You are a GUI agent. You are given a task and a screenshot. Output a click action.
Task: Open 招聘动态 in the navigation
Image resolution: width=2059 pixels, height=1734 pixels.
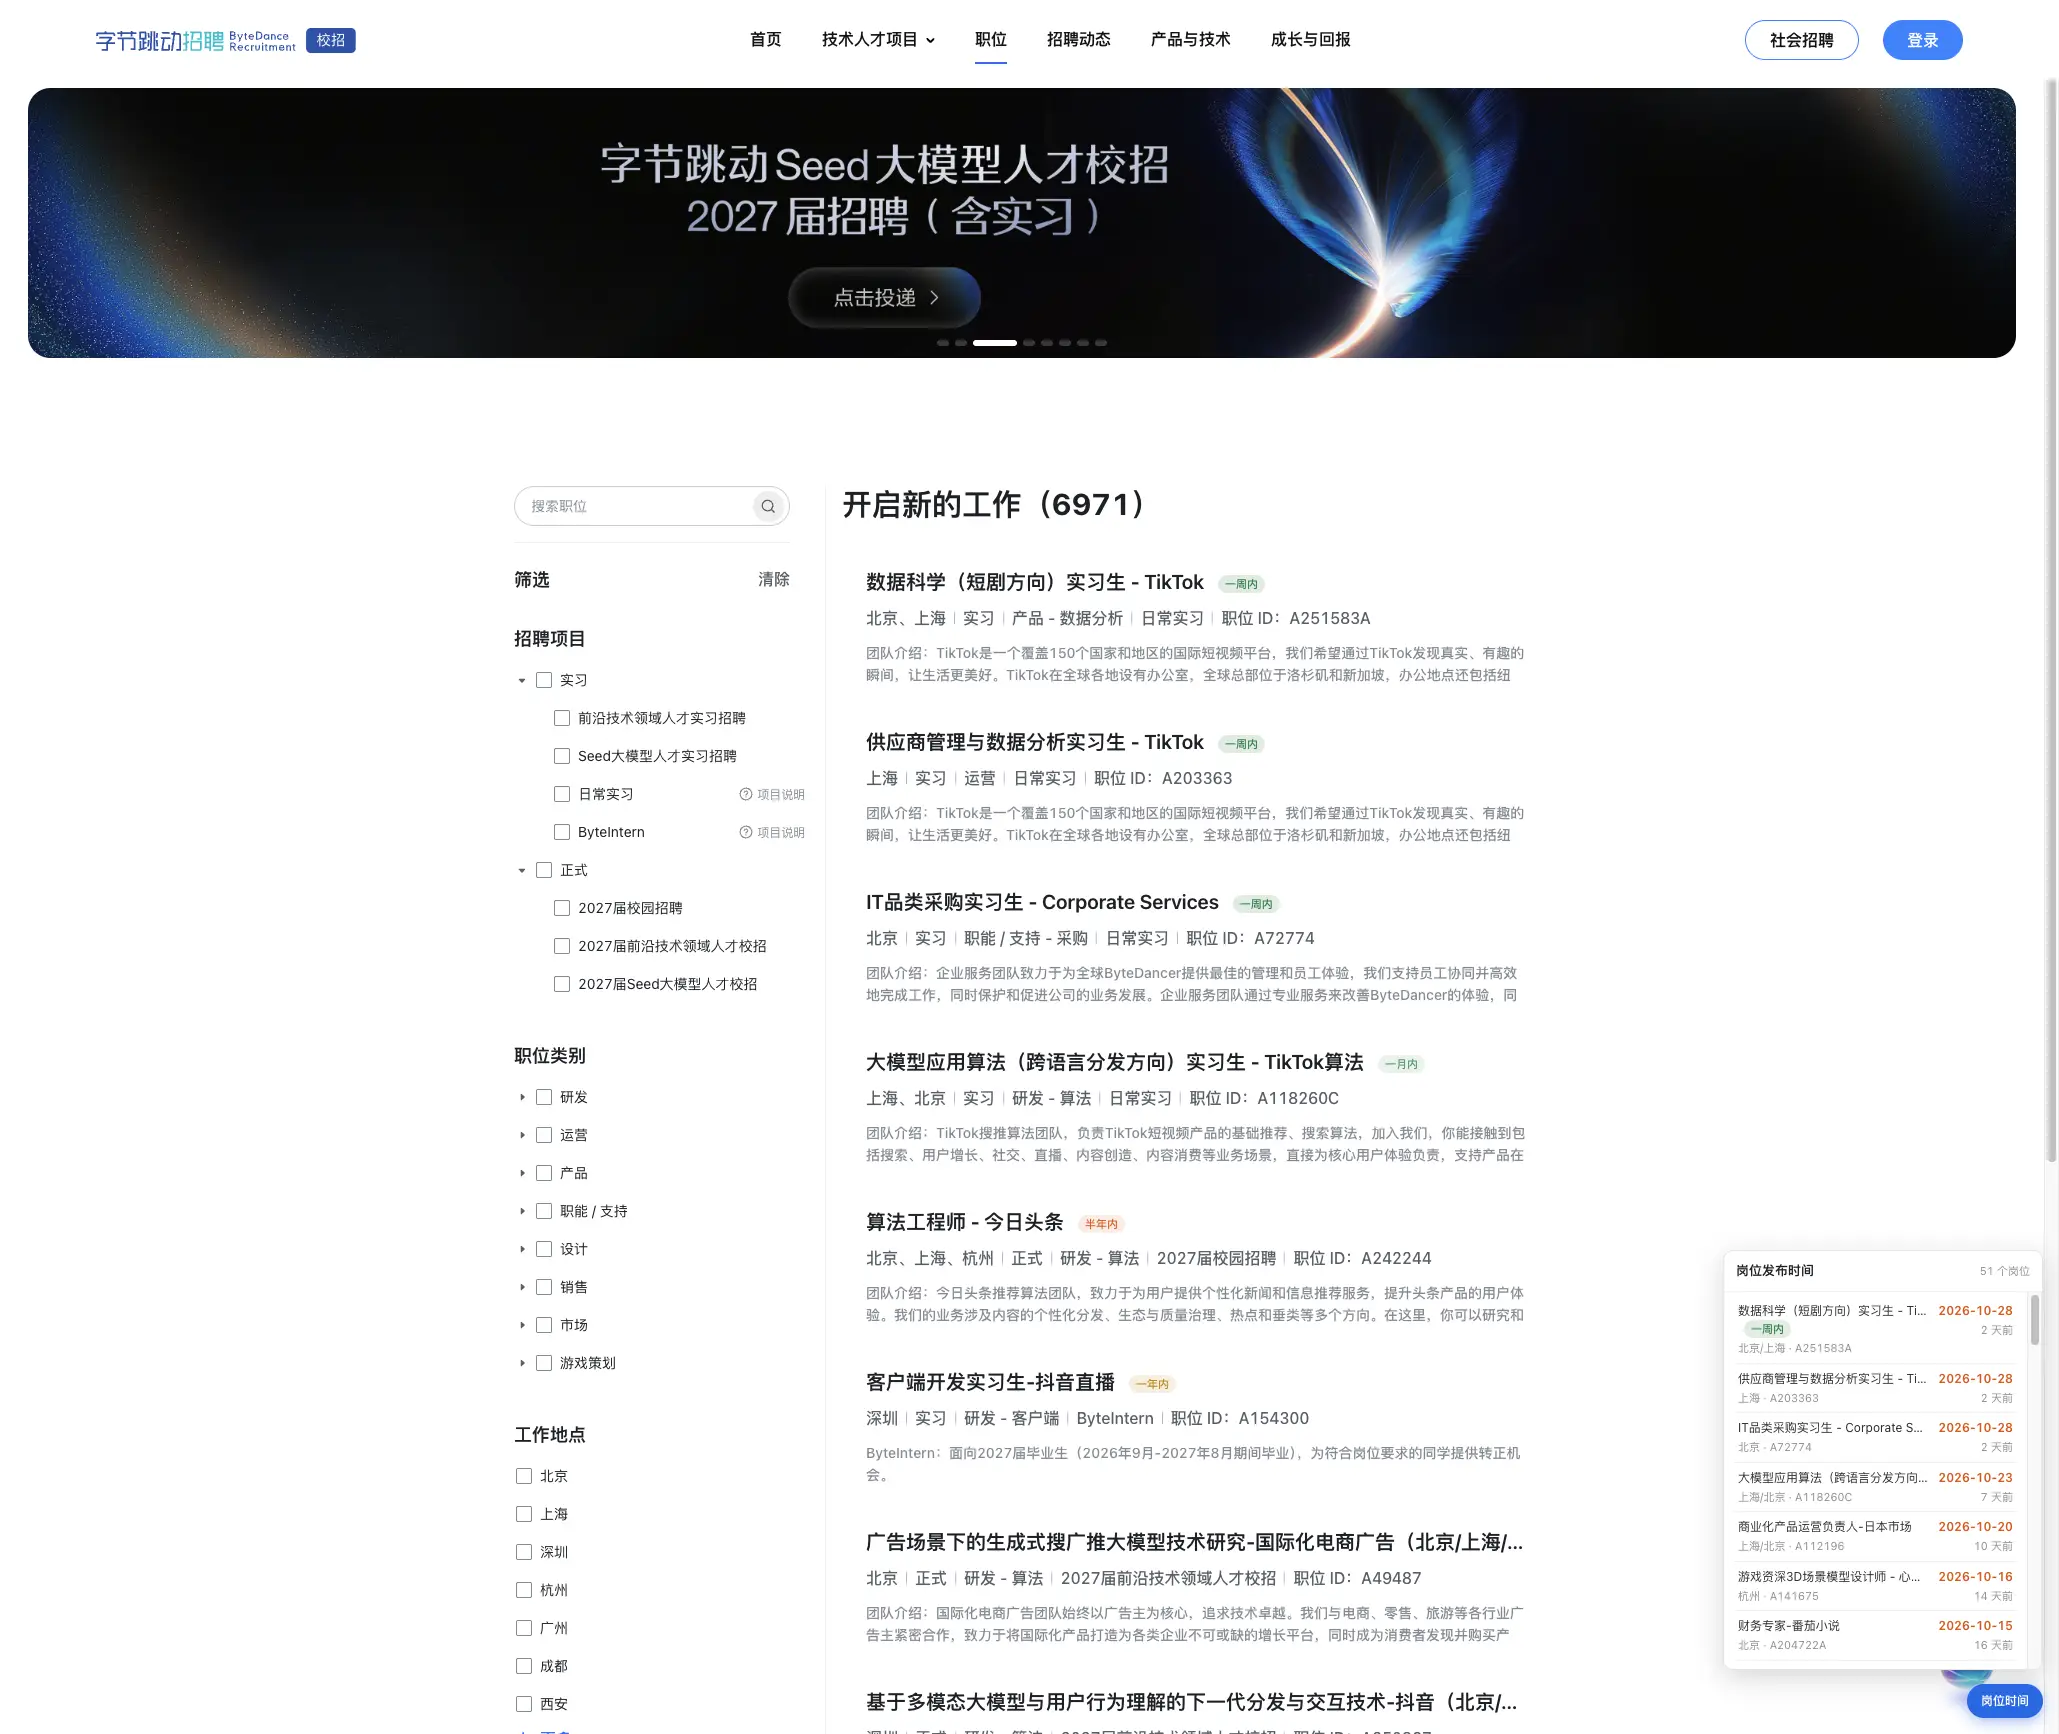(1078, 39)
